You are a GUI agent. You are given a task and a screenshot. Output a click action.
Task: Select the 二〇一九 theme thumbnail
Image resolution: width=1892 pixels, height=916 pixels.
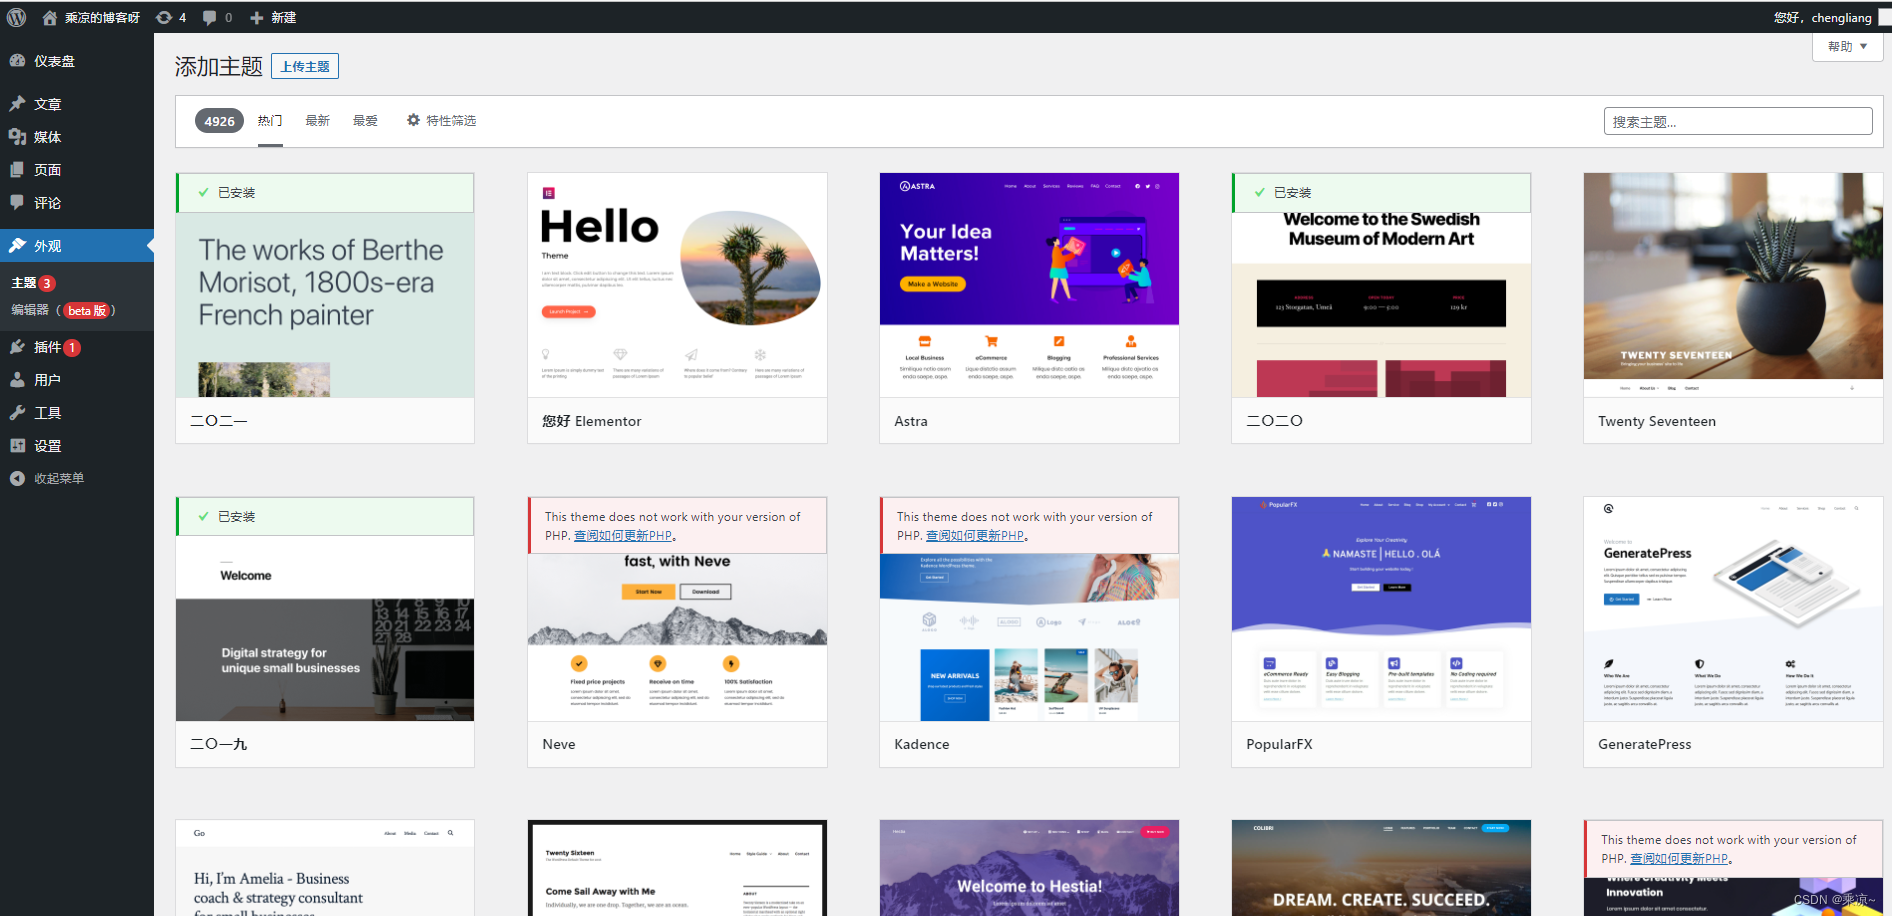tap(325, 609)
